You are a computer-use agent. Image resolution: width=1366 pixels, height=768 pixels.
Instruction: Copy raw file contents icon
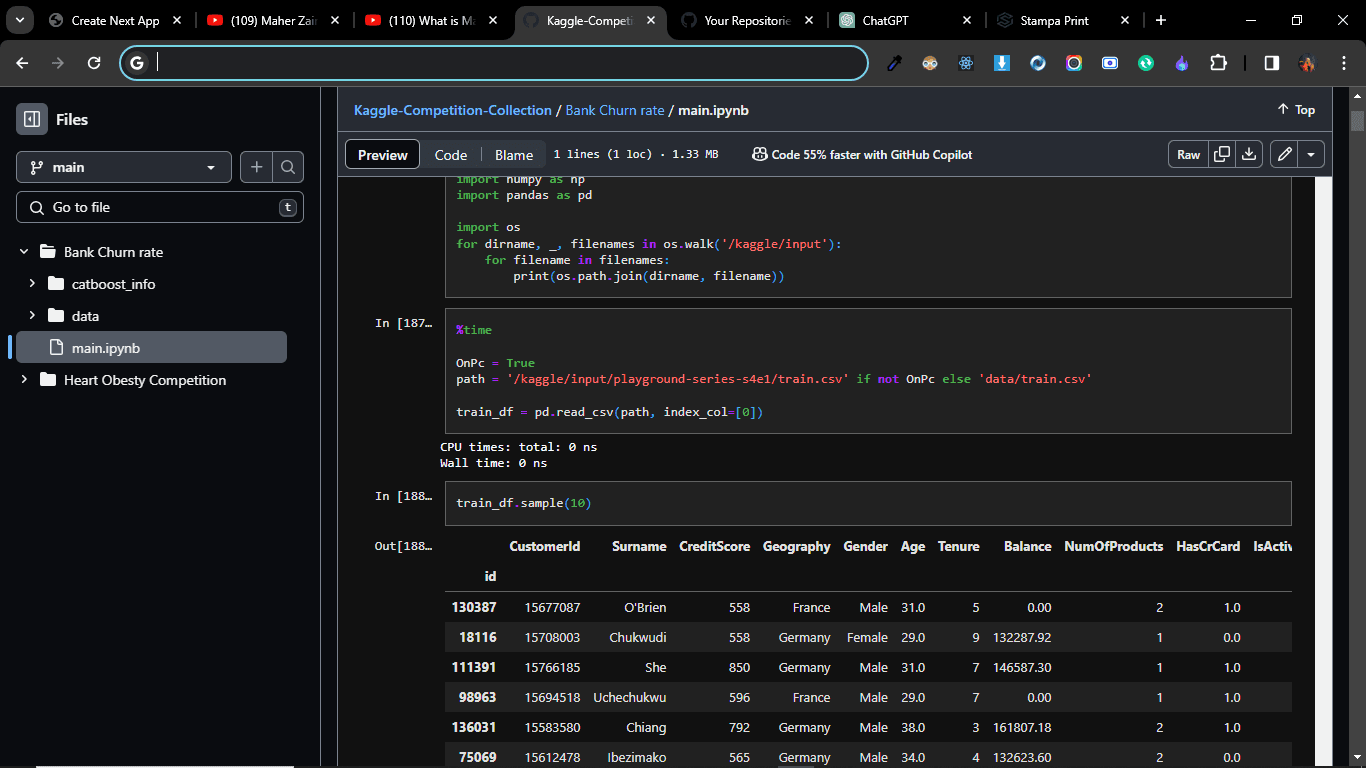[1221, 154]
